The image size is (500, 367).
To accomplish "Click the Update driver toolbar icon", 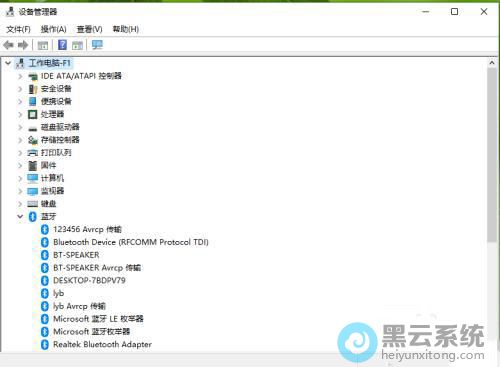I will [77, 45].
